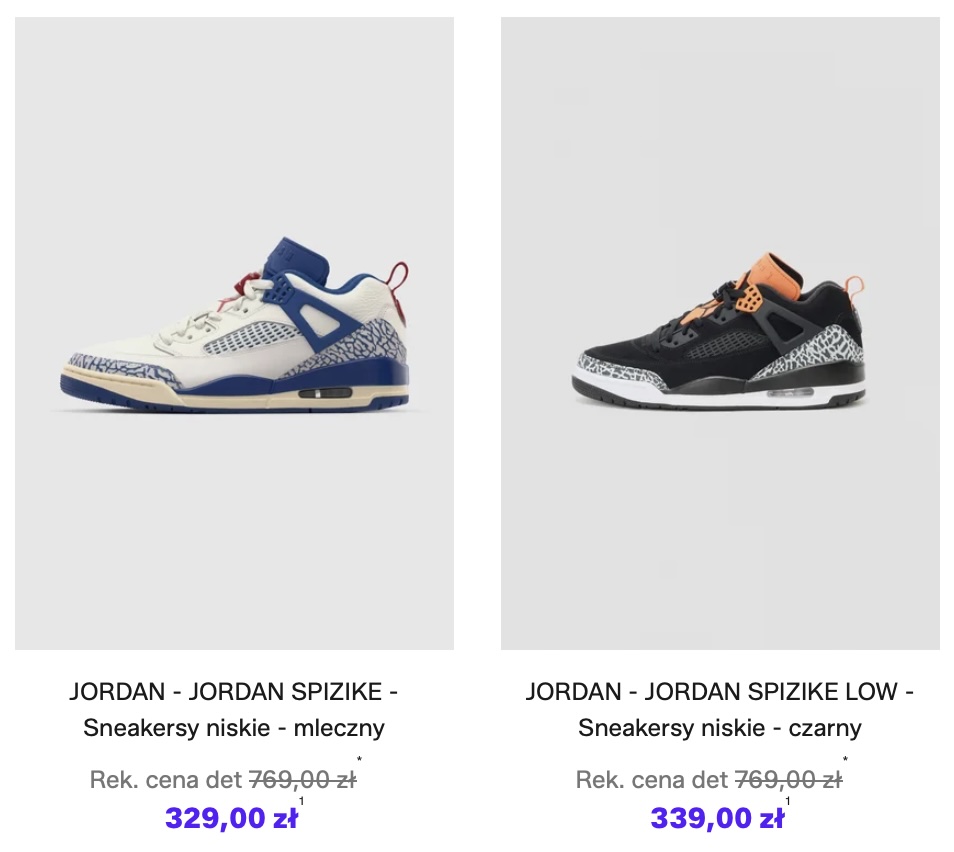Click 'Rek. cena det' label under the czarny sneaker
Image resolution: width=954 pixels, height=852 pixels.
pos(652,780)
